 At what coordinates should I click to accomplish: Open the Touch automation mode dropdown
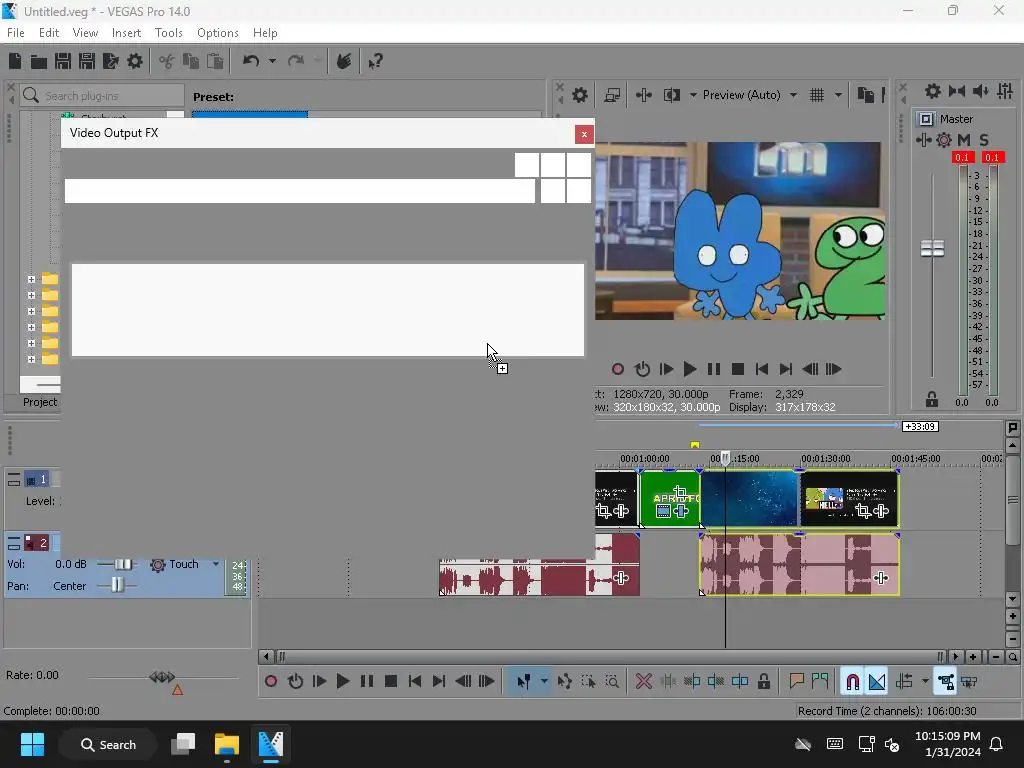point(216,564)
